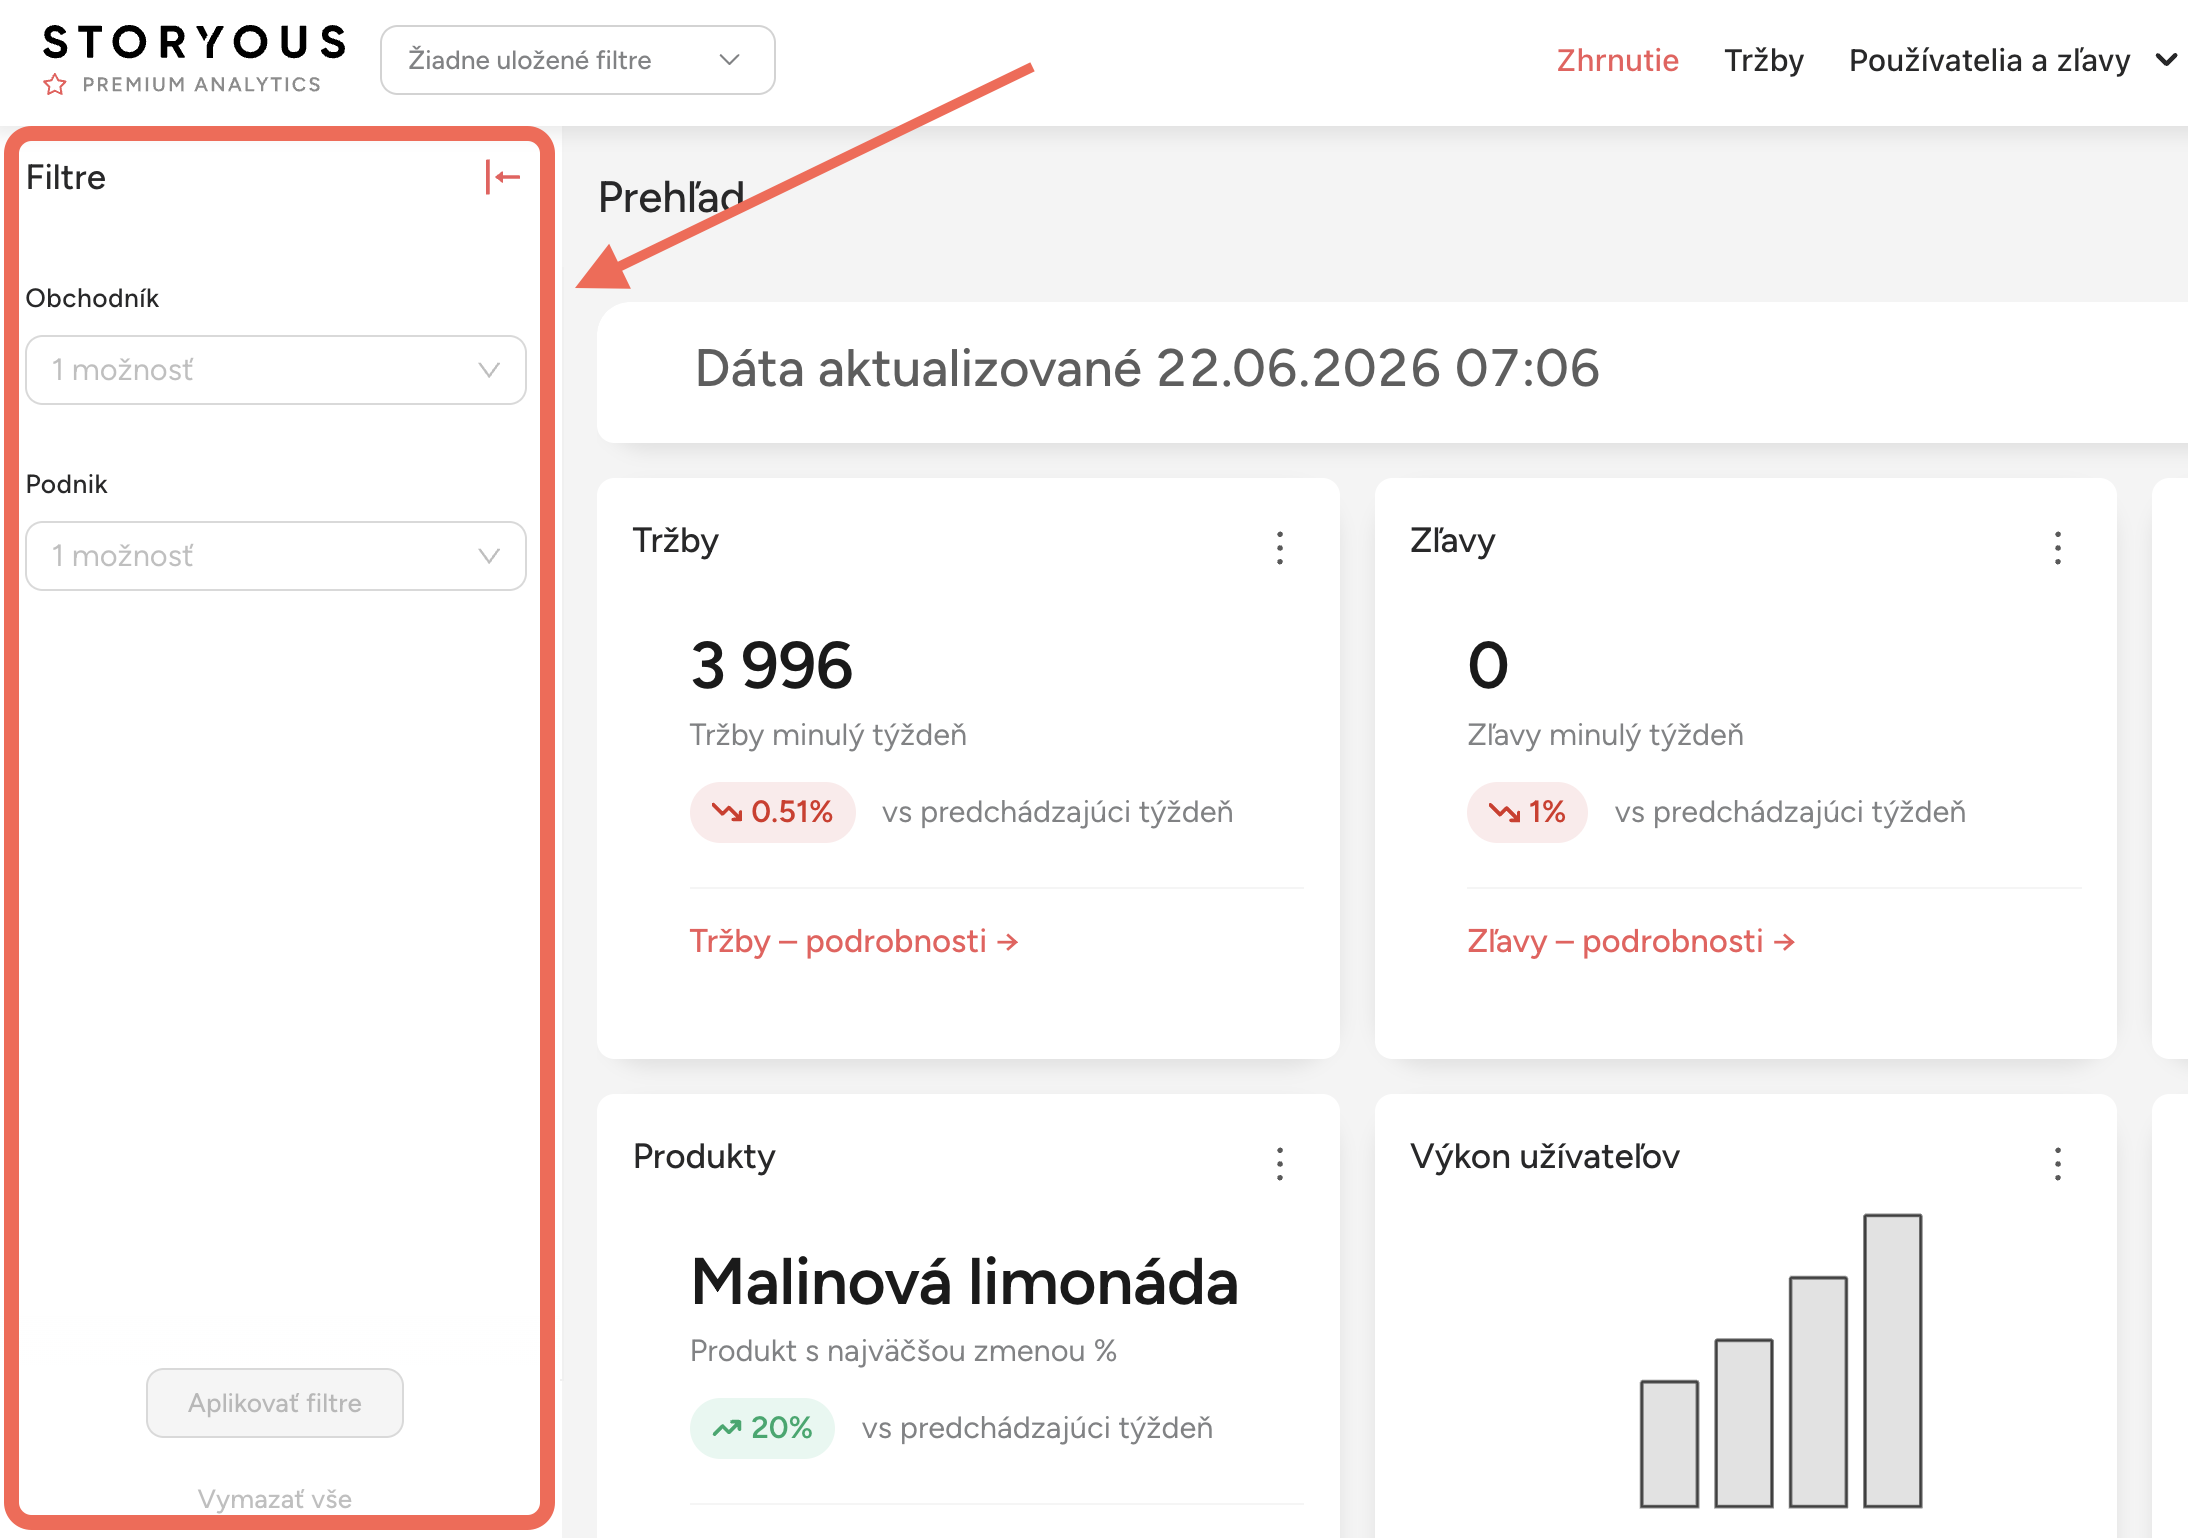Switch to the Tržby tab
The image size is (2188, 1538).
1764,60
